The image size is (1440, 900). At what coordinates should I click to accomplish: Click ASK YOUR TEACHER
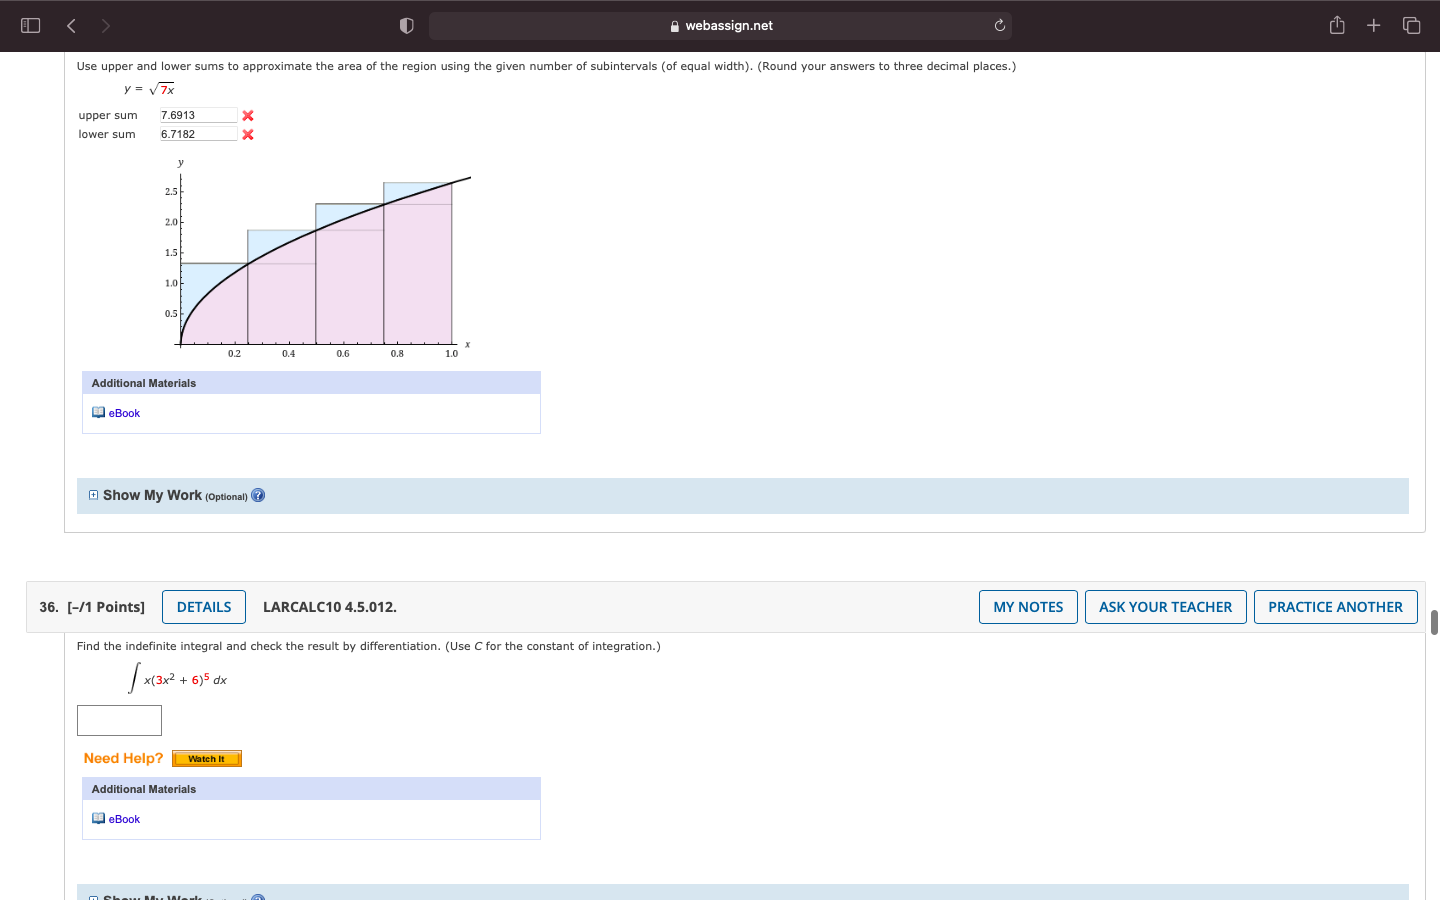(1165, 606)
